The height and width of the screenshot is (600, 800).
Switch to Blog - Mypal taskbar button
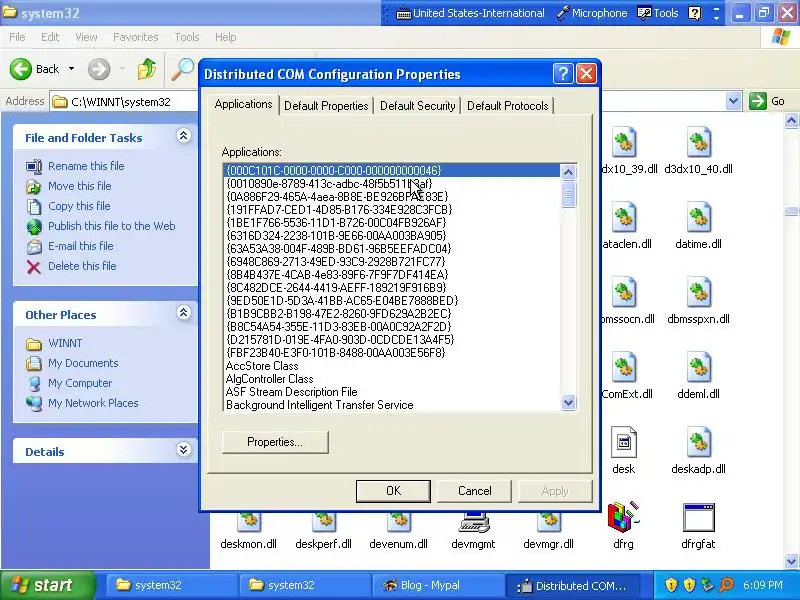[438, 585]
